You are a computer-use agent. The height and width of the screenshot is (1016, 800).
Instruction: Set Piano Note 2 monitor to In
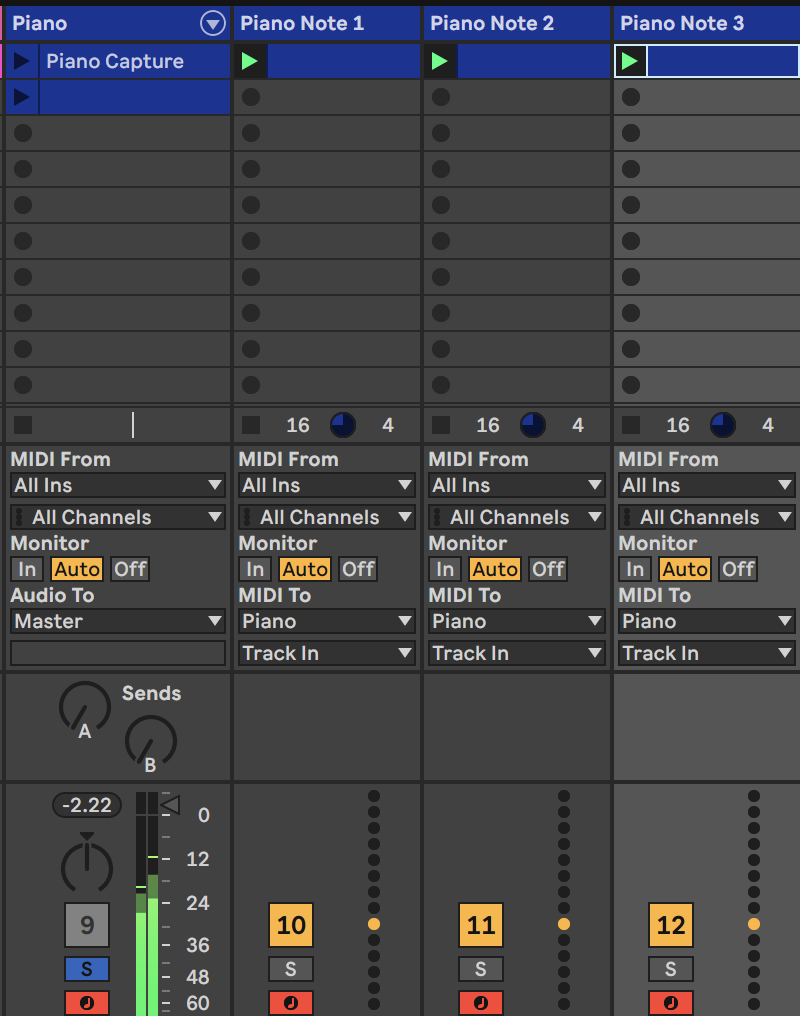coord(445,570)
